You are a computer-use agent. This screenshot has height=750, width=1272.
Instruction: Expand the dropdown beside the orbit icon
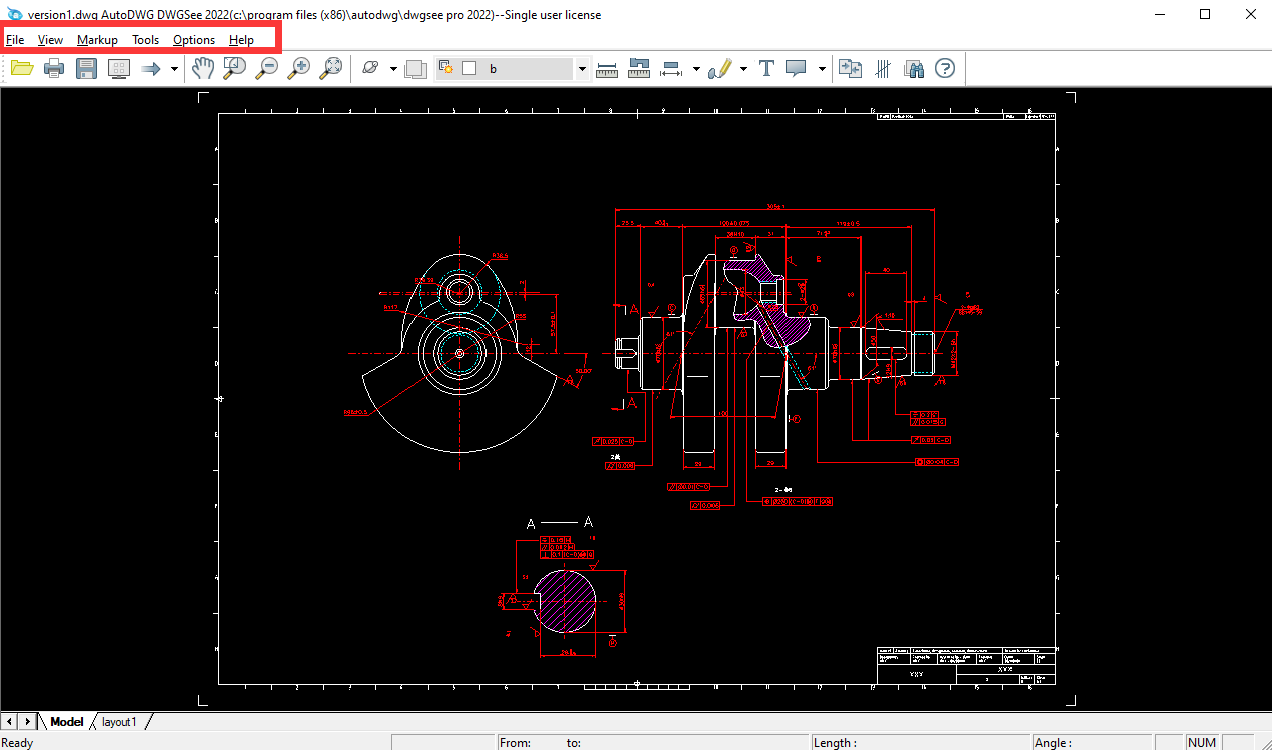(393, 69)
